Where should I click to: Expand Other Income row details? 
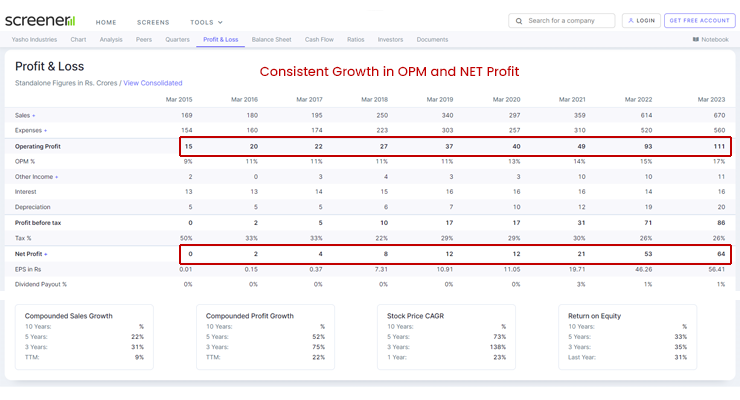[x=56, y=176]
